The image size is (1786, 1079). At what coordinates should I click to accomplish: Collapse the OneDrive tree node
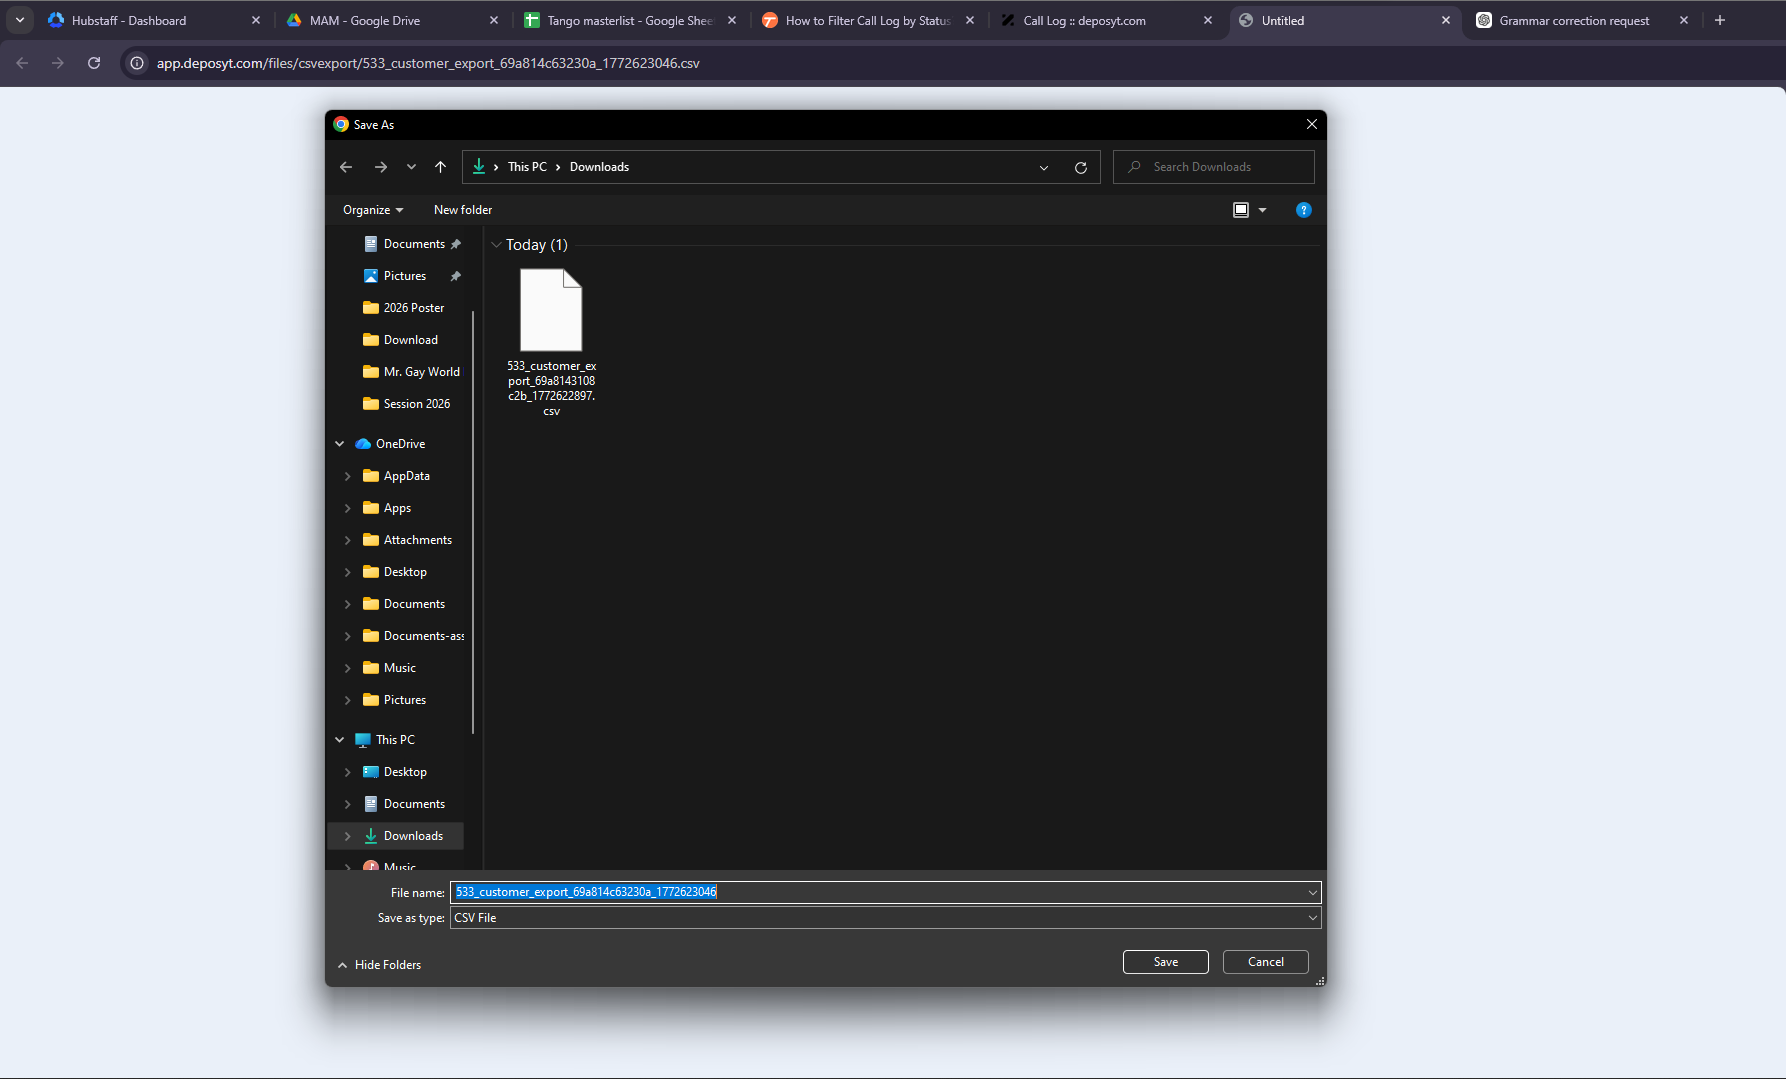pos(340,444)
